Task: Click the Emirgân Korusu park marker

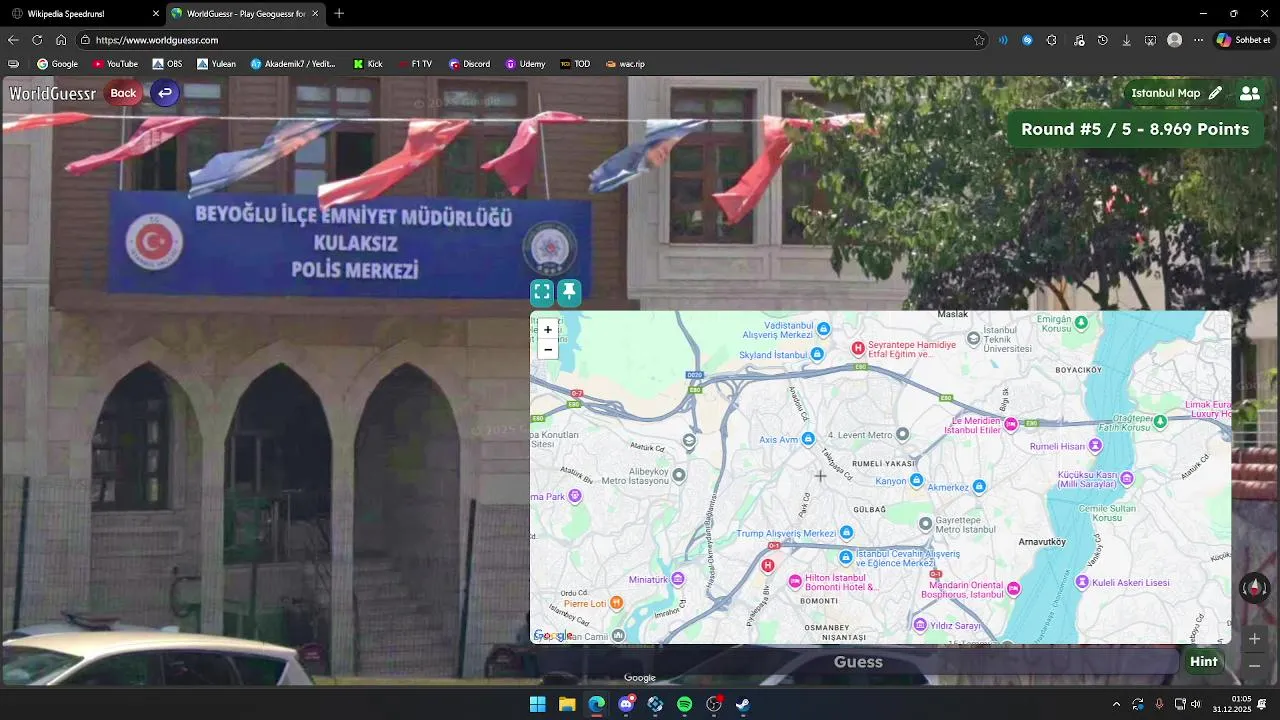Action: click(1081, 323)
